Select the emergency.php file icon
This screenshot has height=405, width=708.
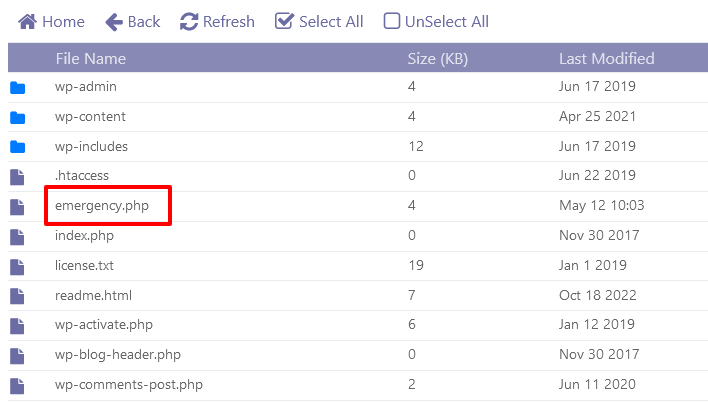[17, 207]
